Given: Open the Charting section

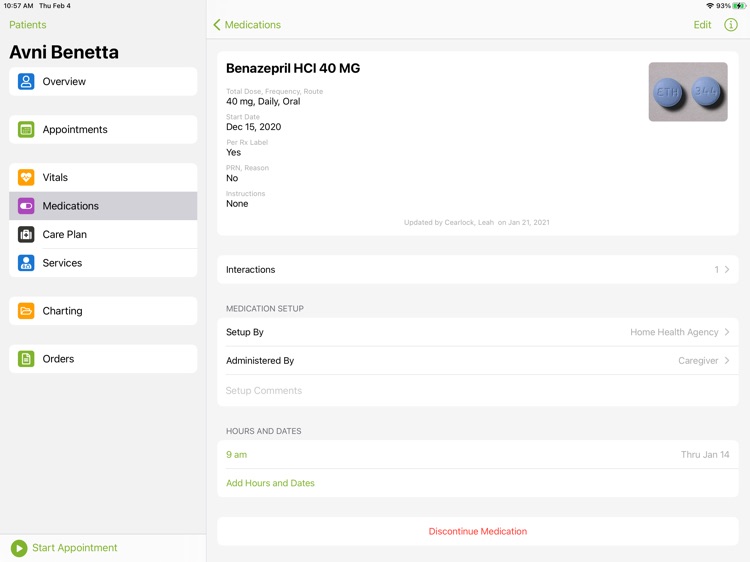Looking at the screenshot, I should click(x=103, y=311).
